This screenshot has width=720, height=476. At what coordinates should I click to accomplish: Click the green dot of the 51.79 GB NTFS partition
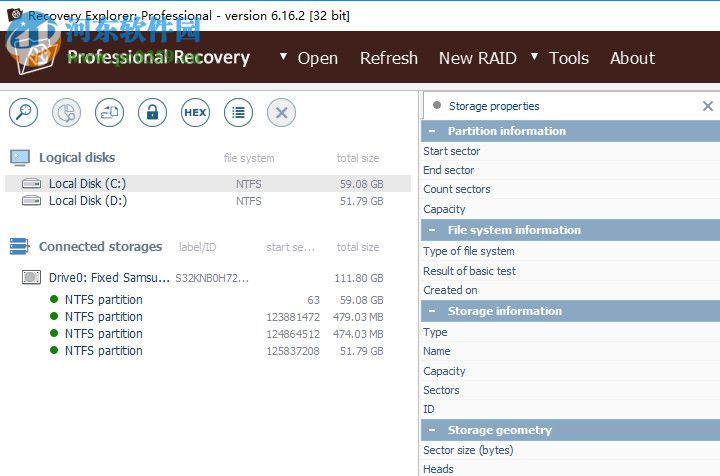[54, 350]
